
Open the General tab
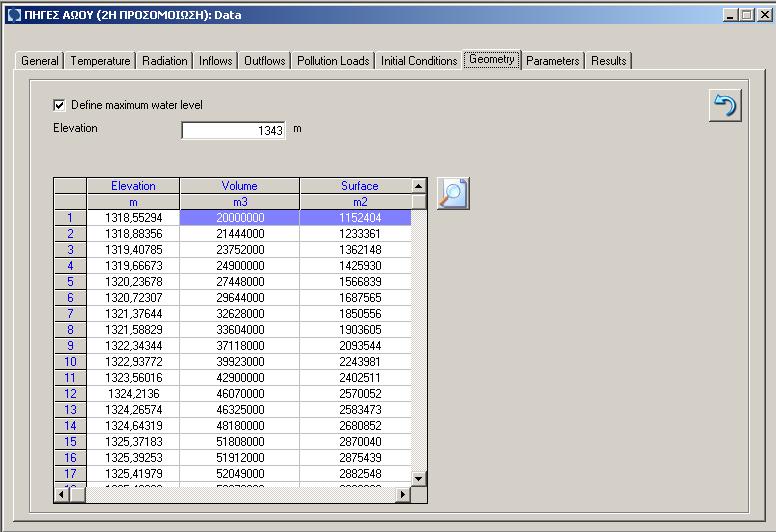tap(40, 61)
